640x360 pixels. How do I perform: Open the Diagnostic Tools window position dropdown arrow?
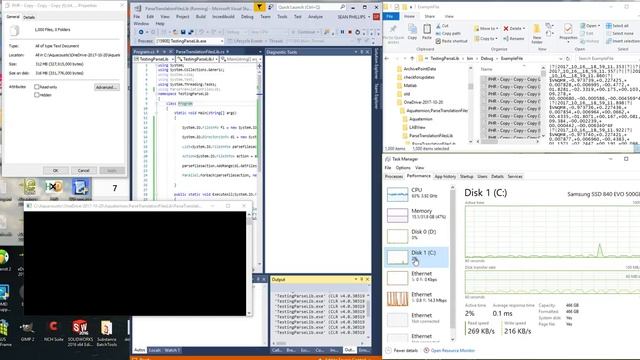(356, 52)
